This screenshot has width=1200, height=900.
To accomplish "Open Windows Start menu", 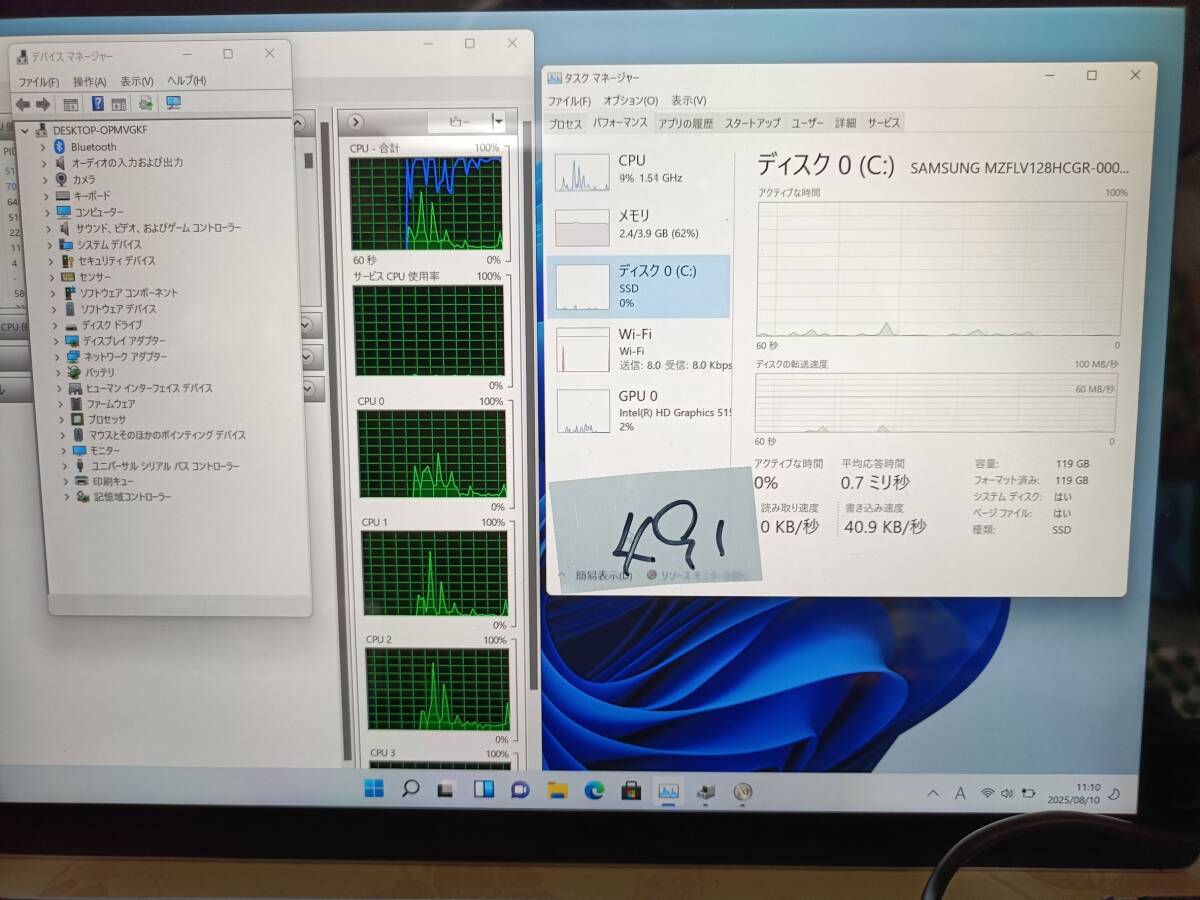I will point(374,789).
